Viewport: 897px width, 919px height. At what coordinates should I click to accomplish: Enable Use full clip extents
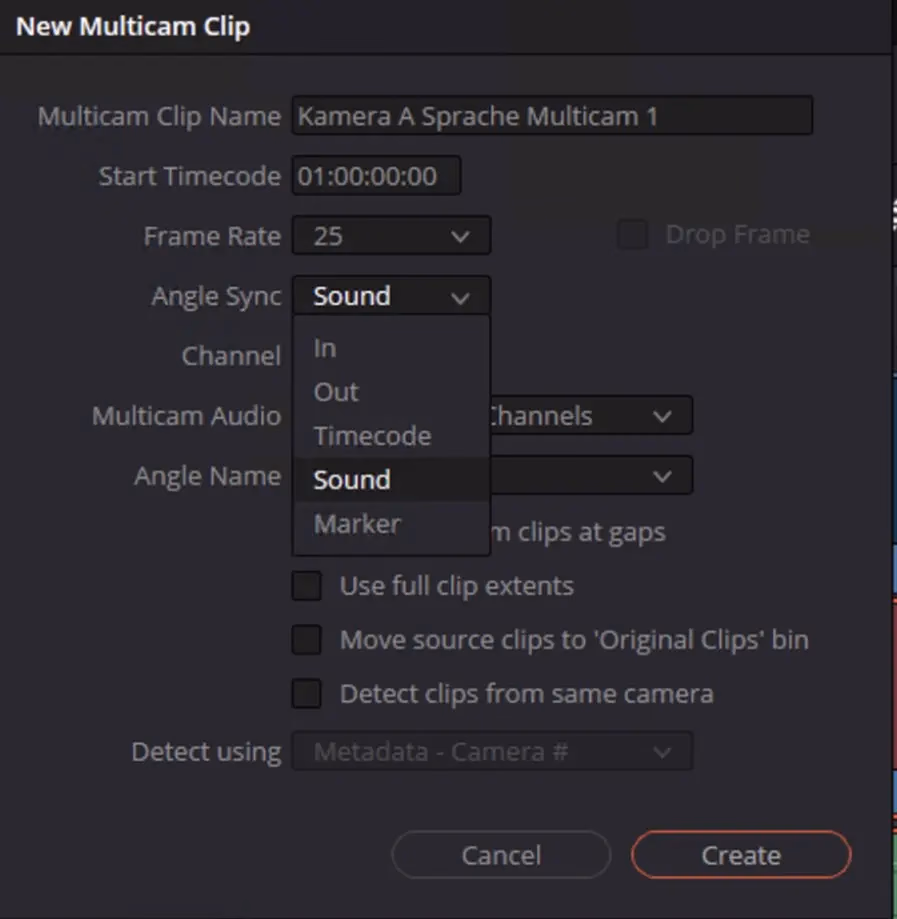click(307, 586)
